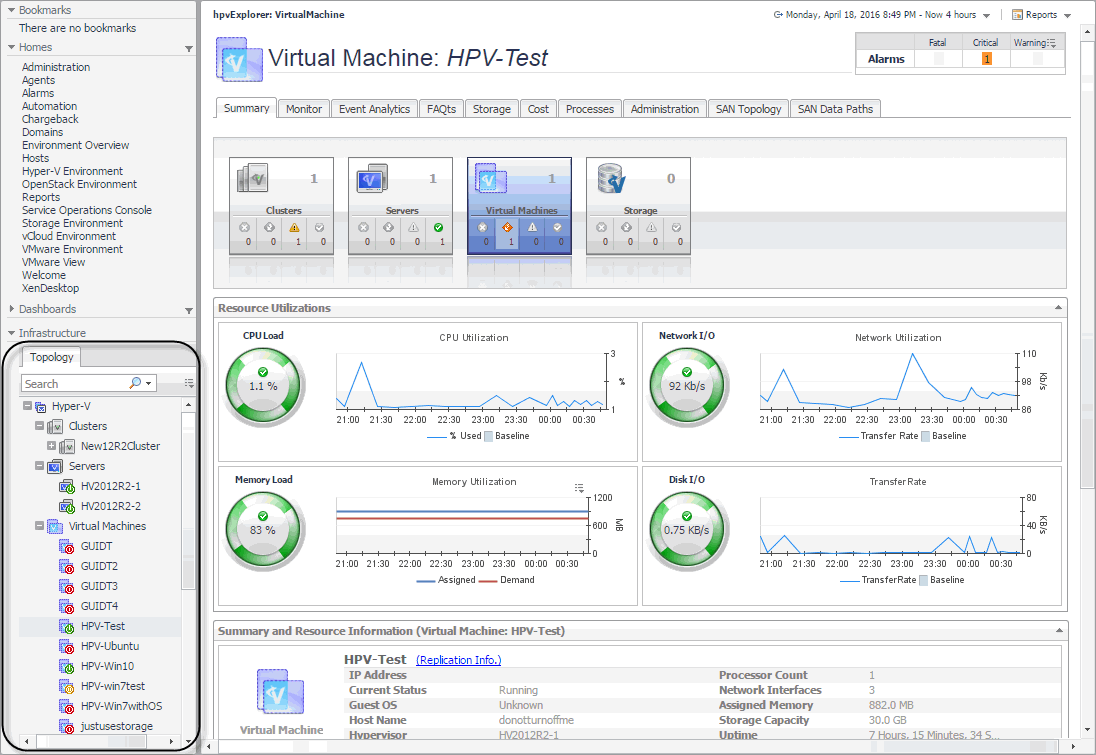Click the HPV-Test header virtual machine icon
The image size is (1096, 755).
[x=238, y=60]
